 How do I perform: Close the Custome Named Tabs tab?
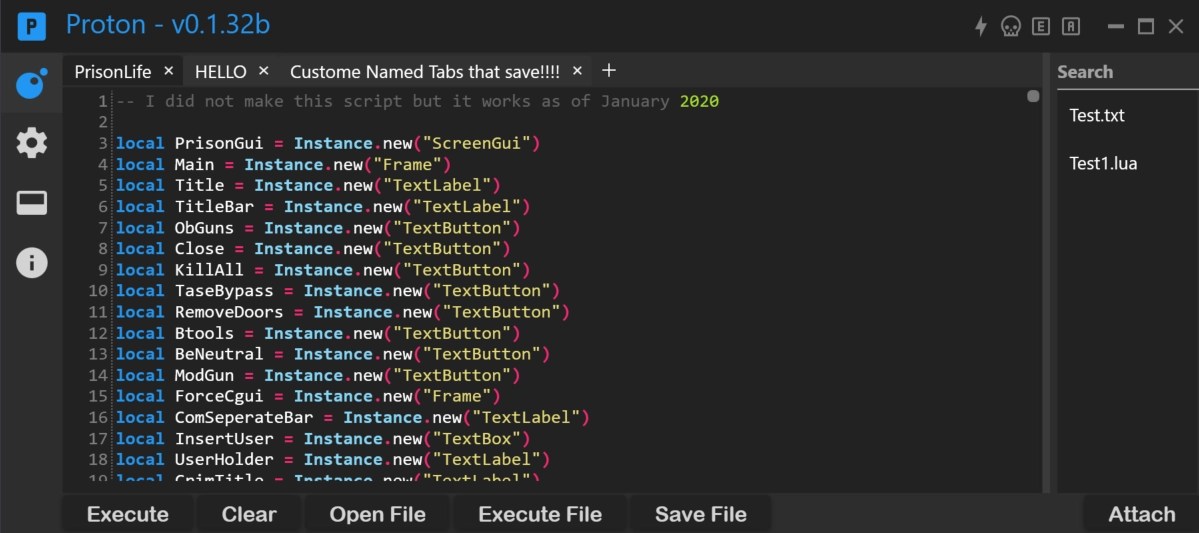coord(577,70)
